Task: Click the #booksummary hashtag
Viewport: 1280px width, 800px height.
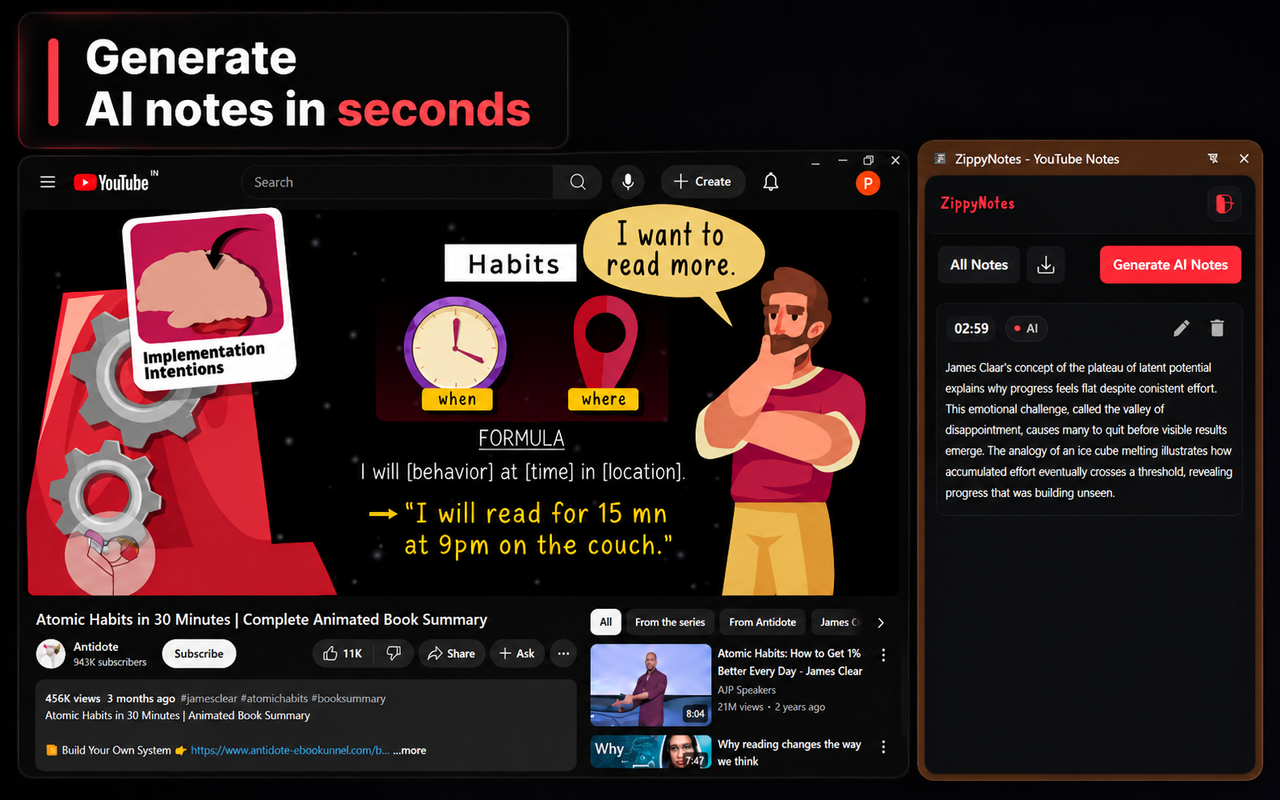Action: point(349,698)
